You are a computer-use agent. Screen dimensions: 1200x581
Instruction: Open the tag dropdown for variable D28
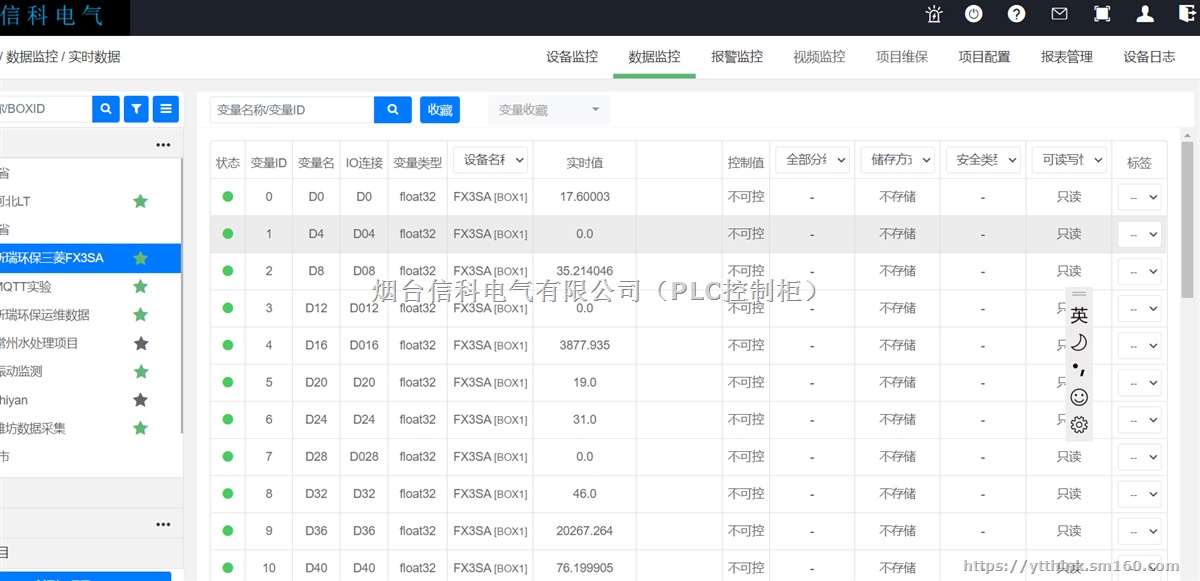tap(1139, 457)
